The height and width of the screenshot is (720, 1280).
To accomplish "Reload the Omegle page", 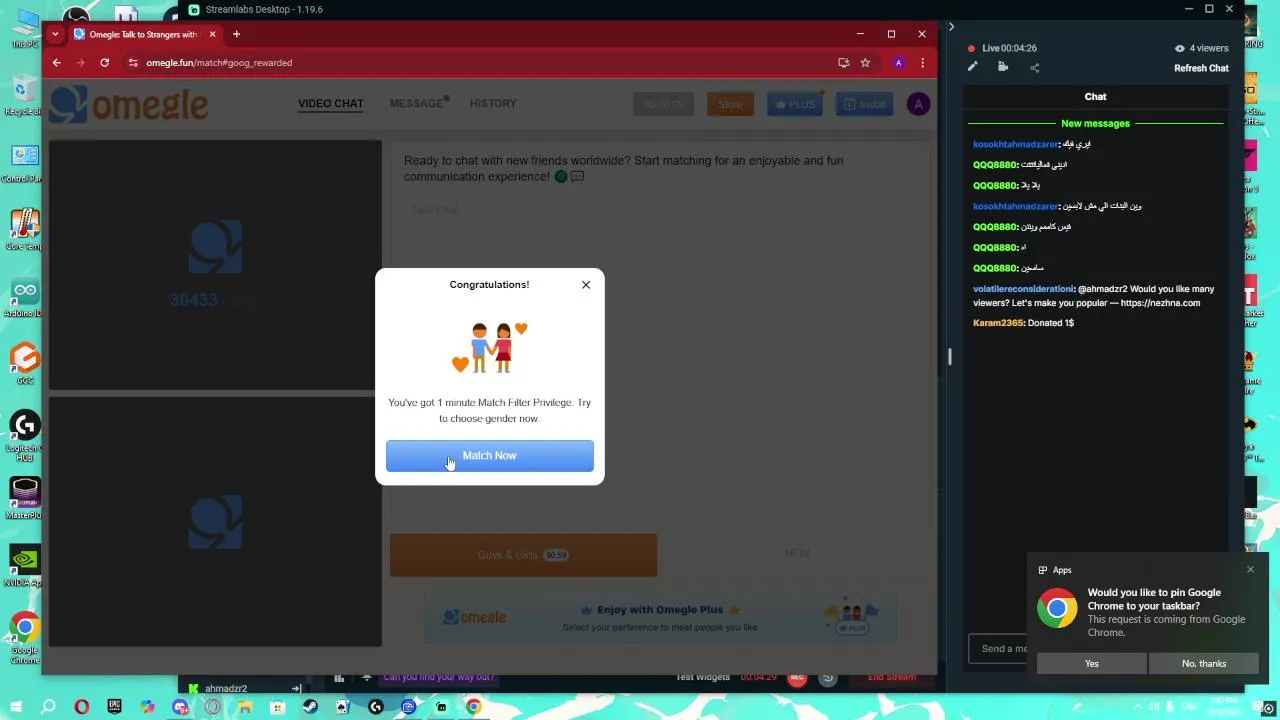I will [104, 62].
